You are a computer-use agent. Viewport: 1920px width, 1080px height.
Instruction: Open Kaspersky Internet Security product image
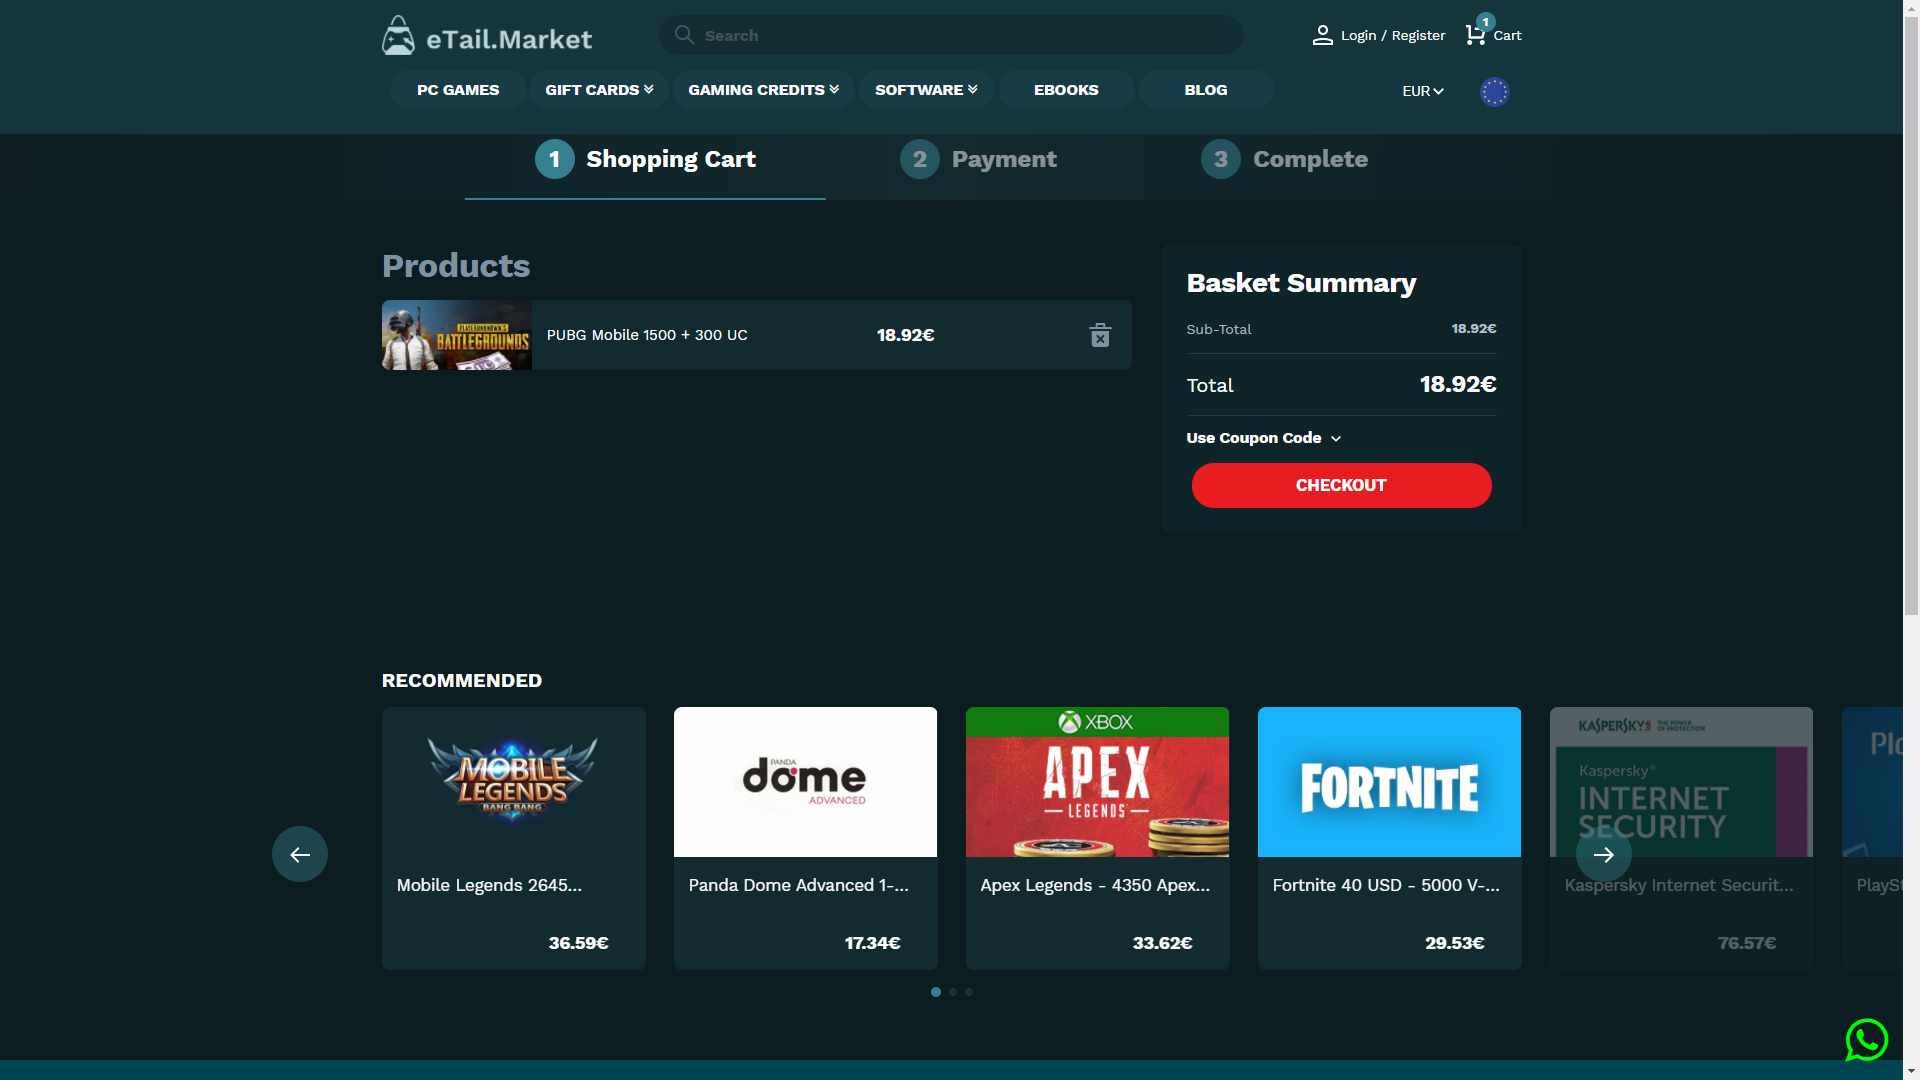pos(1681,782)
